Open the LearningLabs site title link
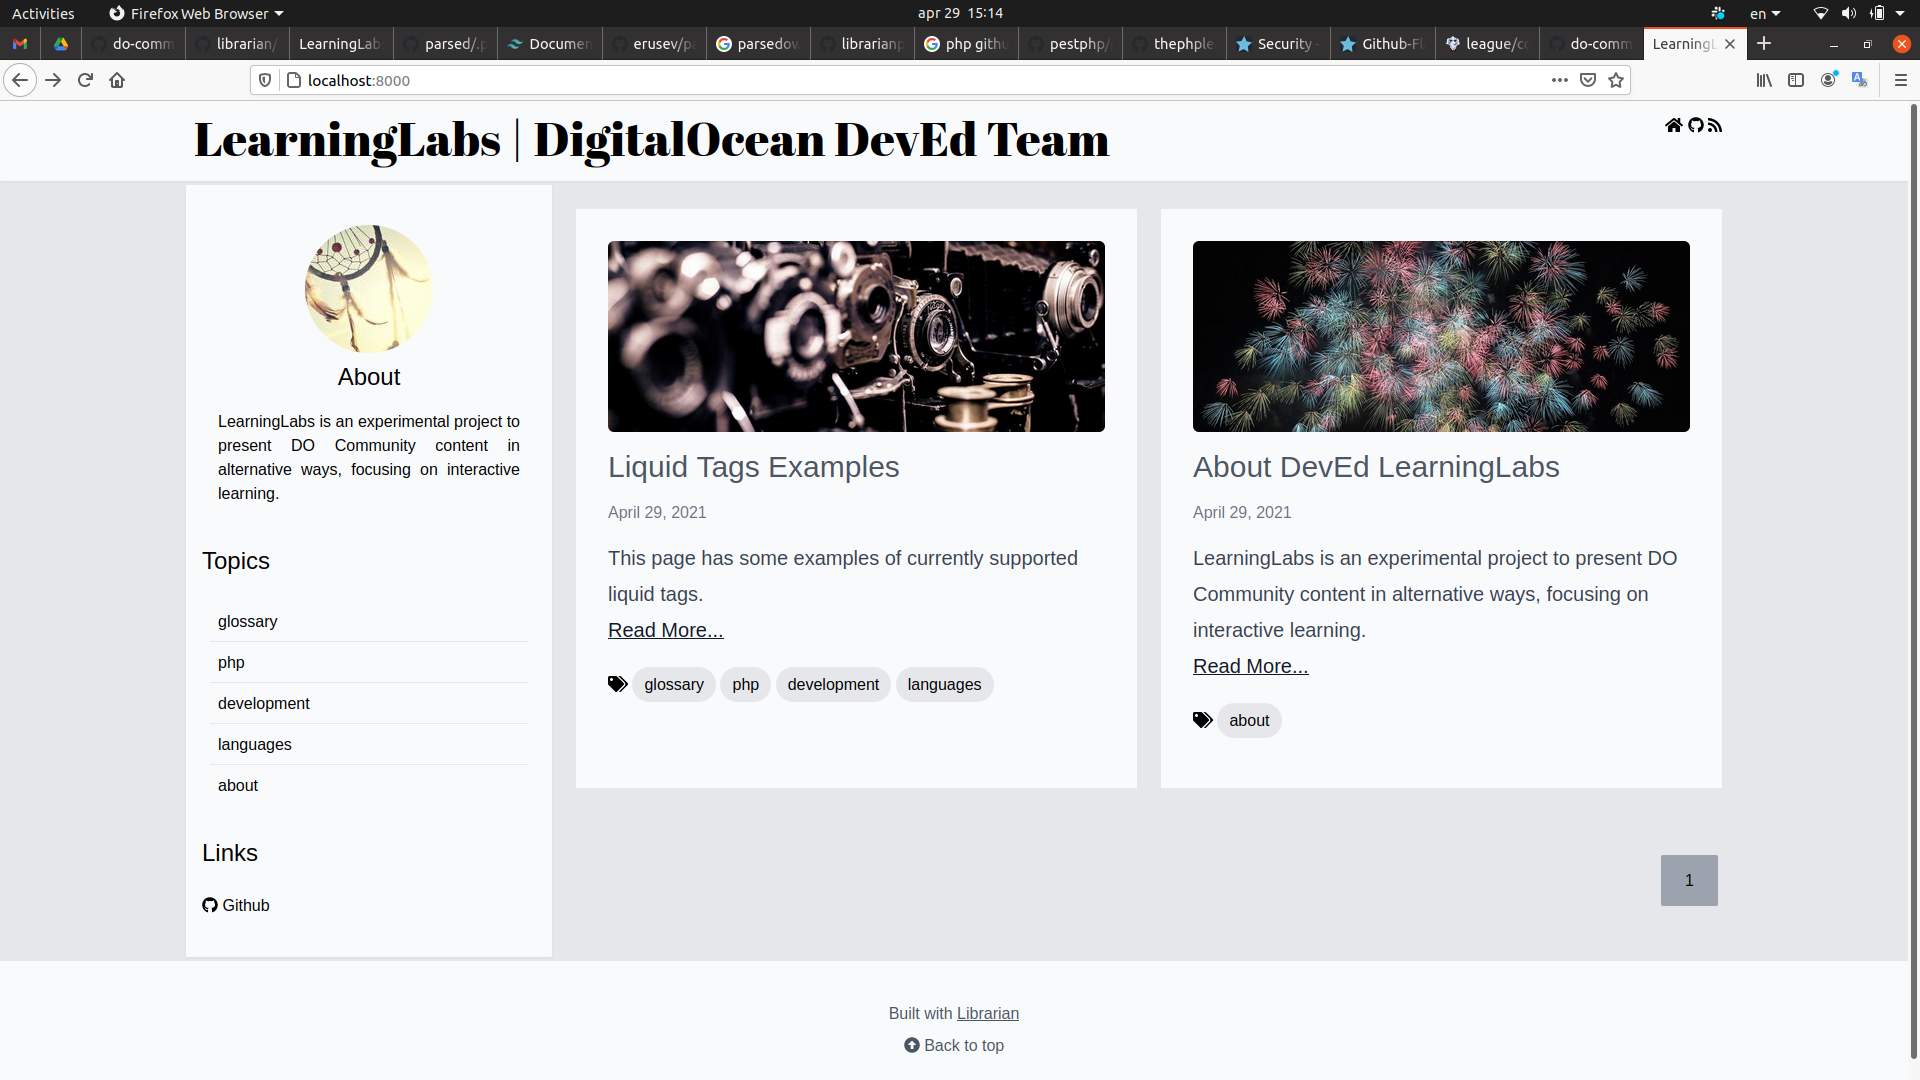The image size is (1920, 1080). [x=651, y=140]
